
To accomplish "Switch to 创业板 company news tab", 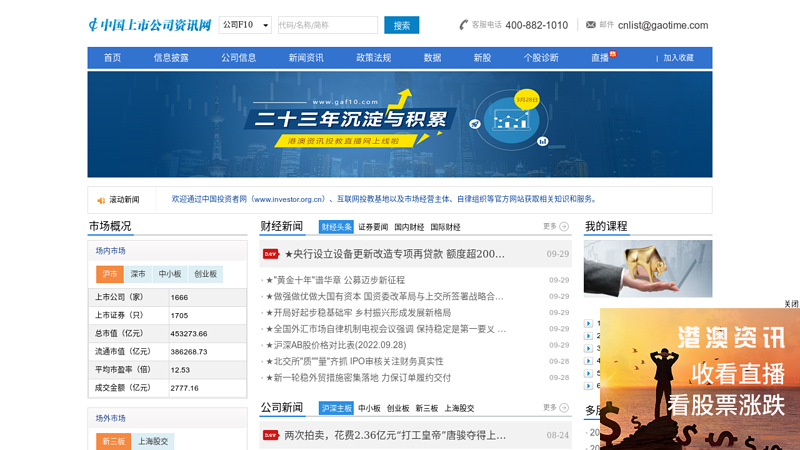I will 398,408.
